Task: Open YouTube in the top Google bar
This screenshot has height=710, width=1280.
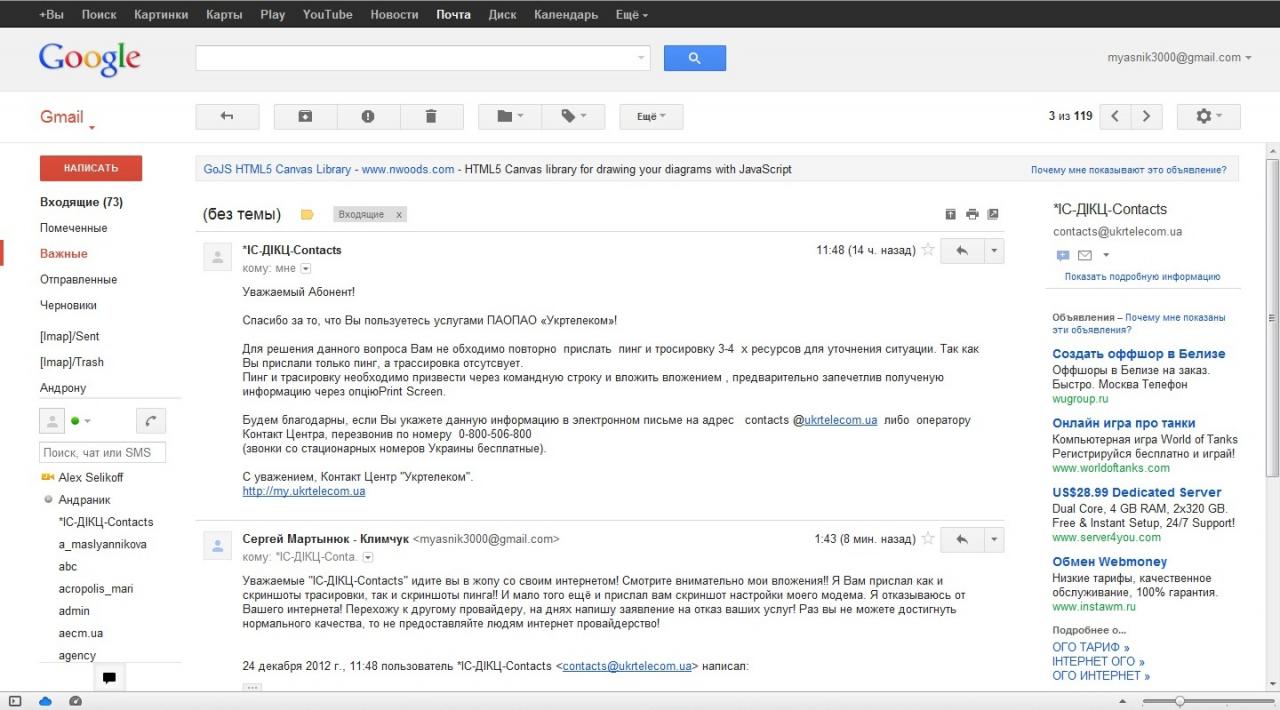Action: (328, 15)
